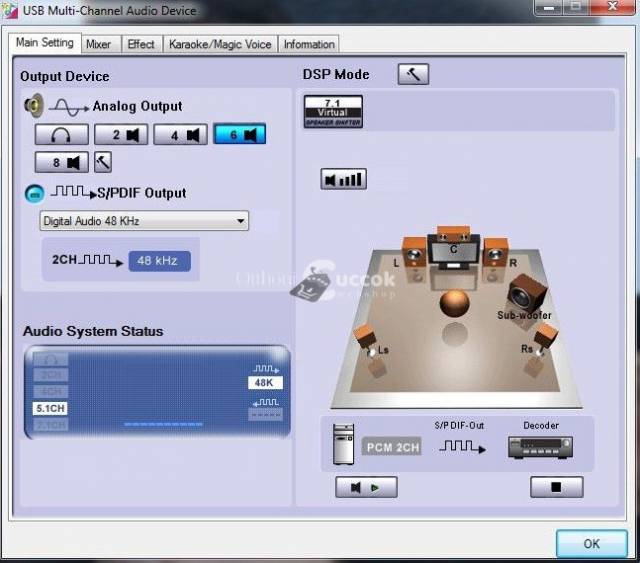Play the speaker test sound

pos(366,487)
